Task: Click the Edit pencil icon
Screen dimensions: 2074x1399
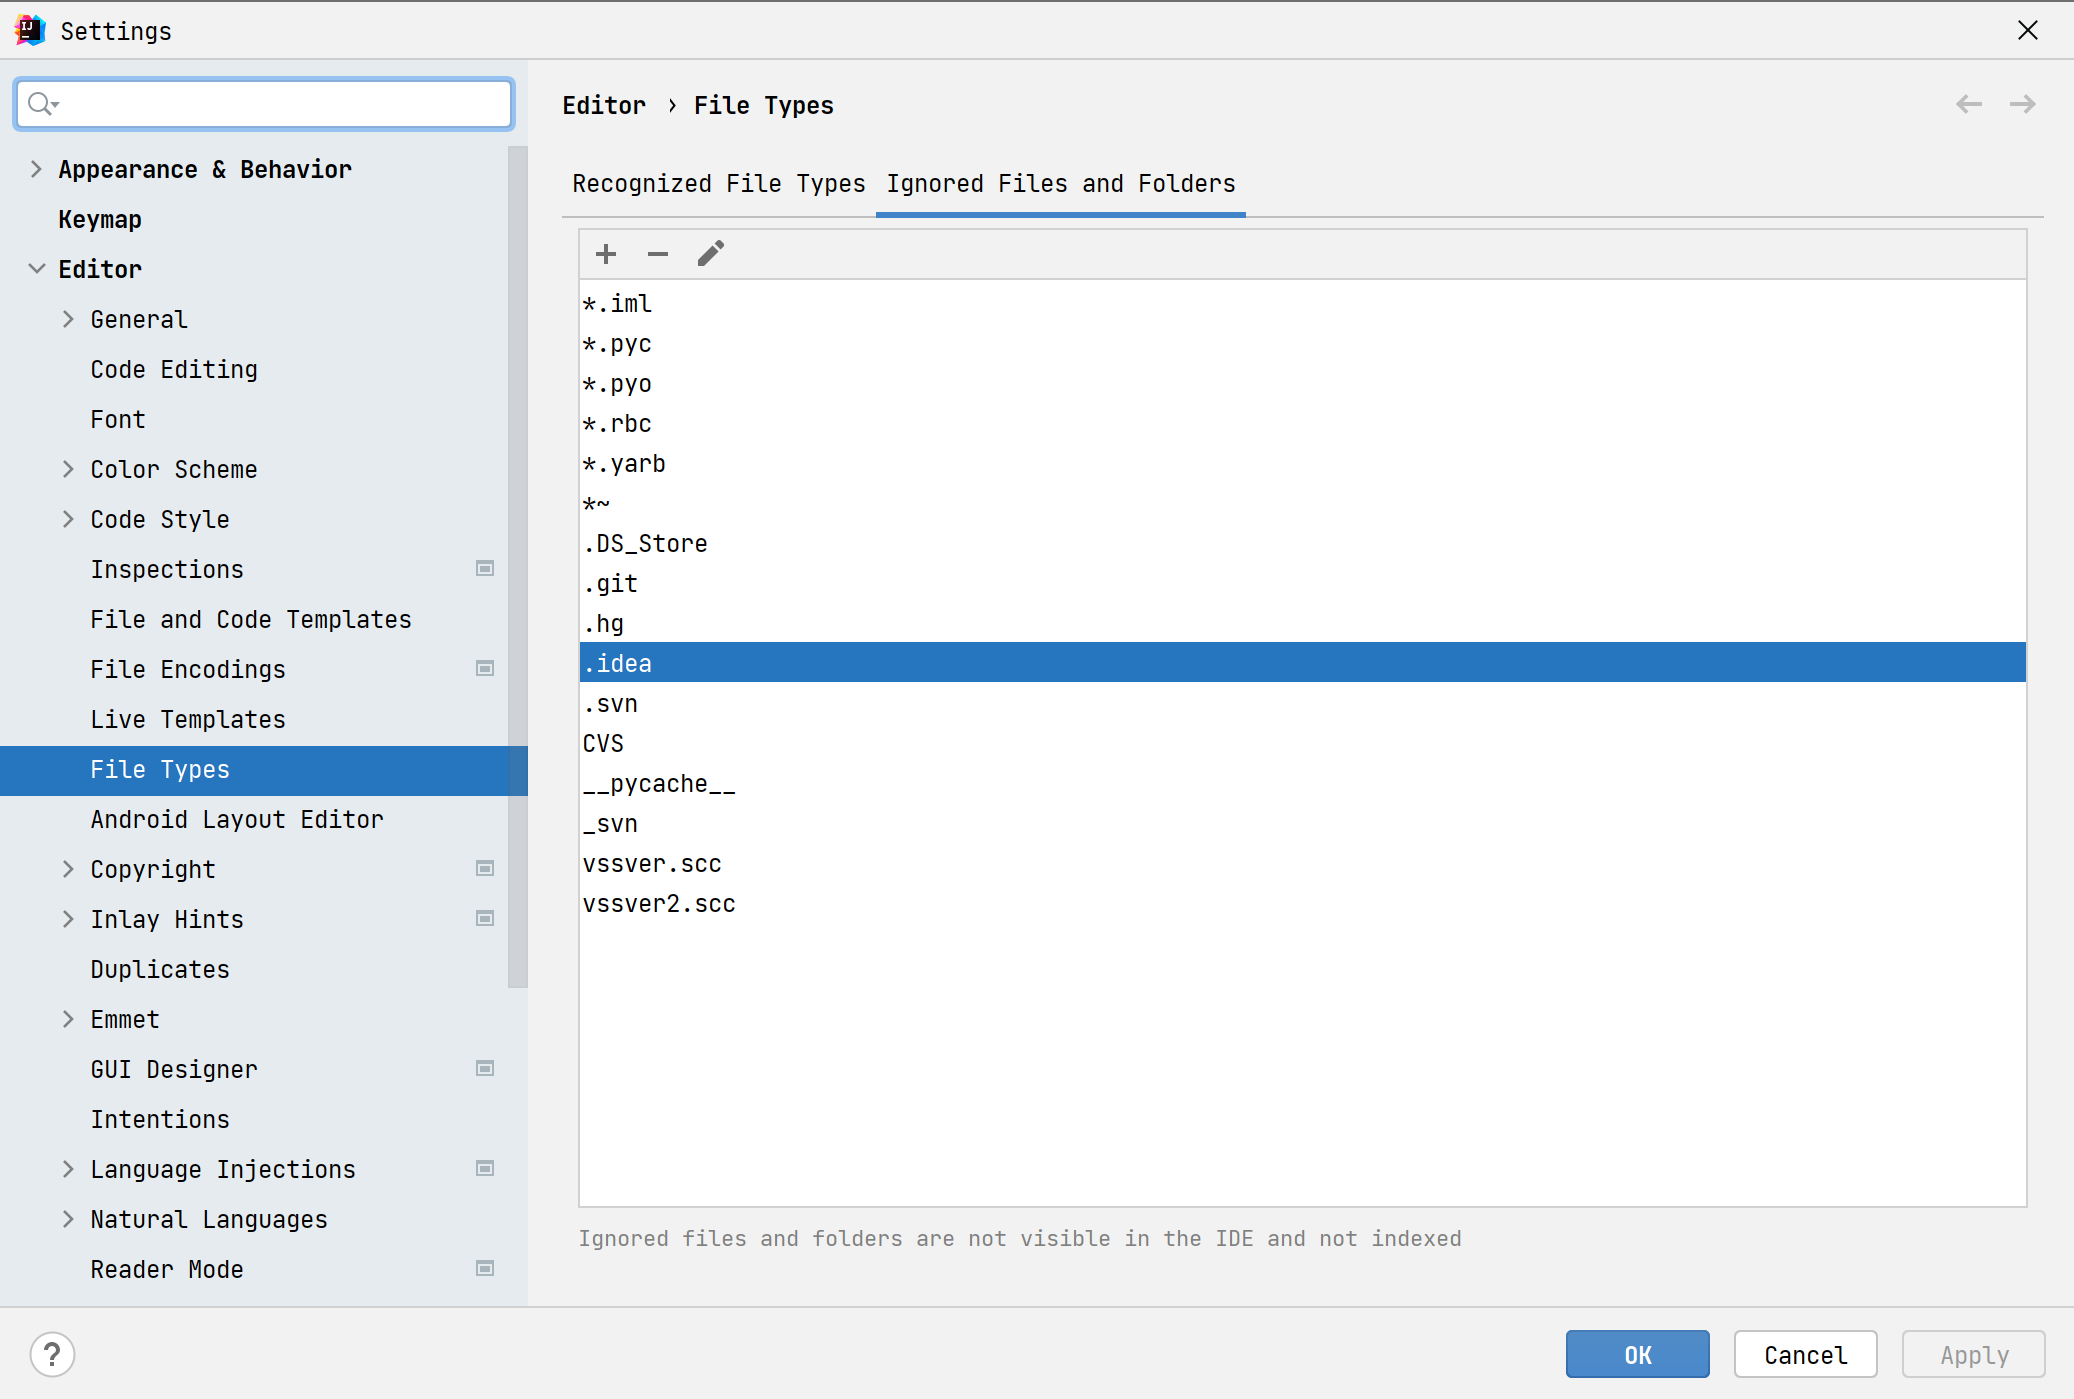Action: [710, 254]
